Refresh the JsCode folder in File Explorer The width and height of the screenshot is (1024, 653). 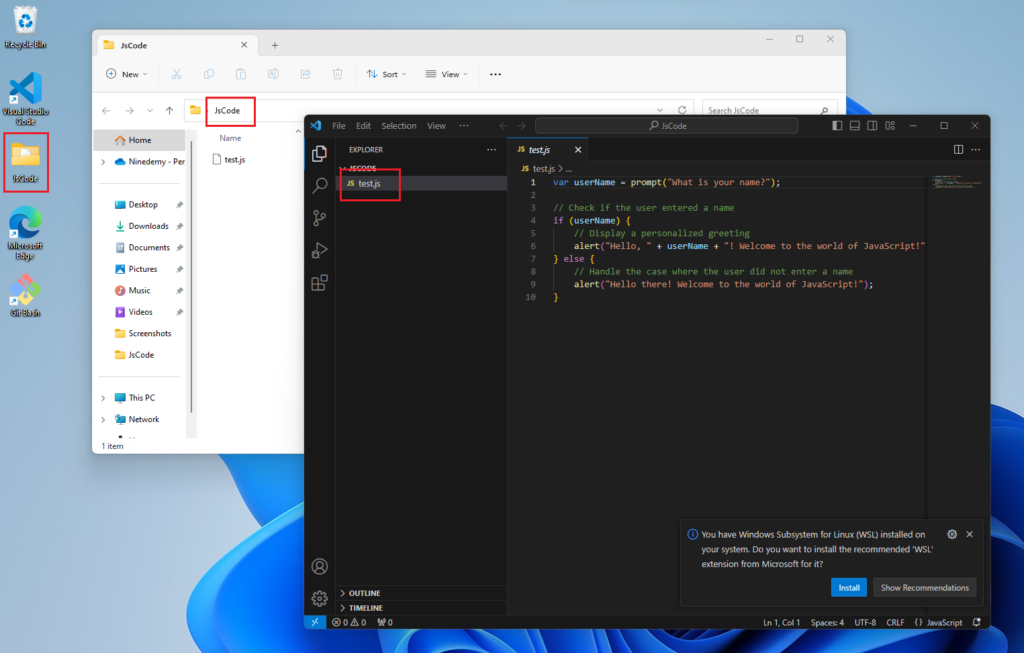[x=682, y=110]
